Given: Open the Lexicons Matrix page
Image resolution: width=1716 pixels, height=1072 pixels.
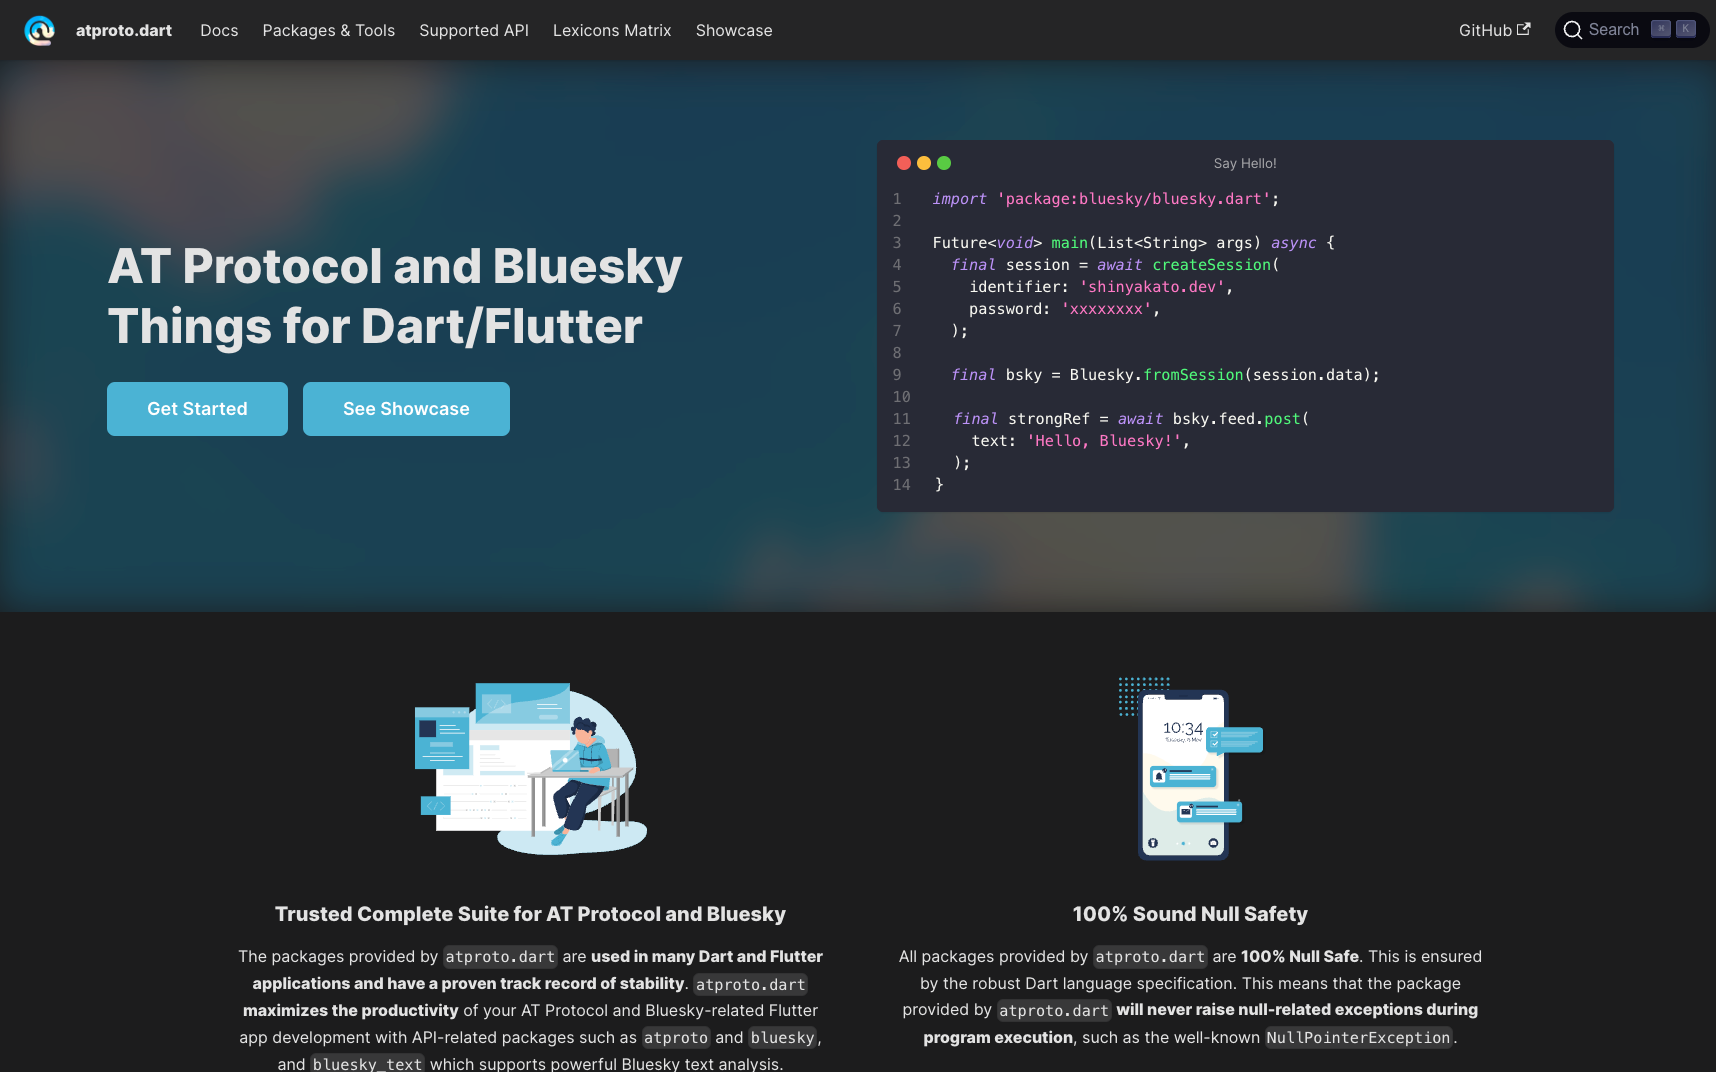Looking at the screenshot, I should point(612,30).
